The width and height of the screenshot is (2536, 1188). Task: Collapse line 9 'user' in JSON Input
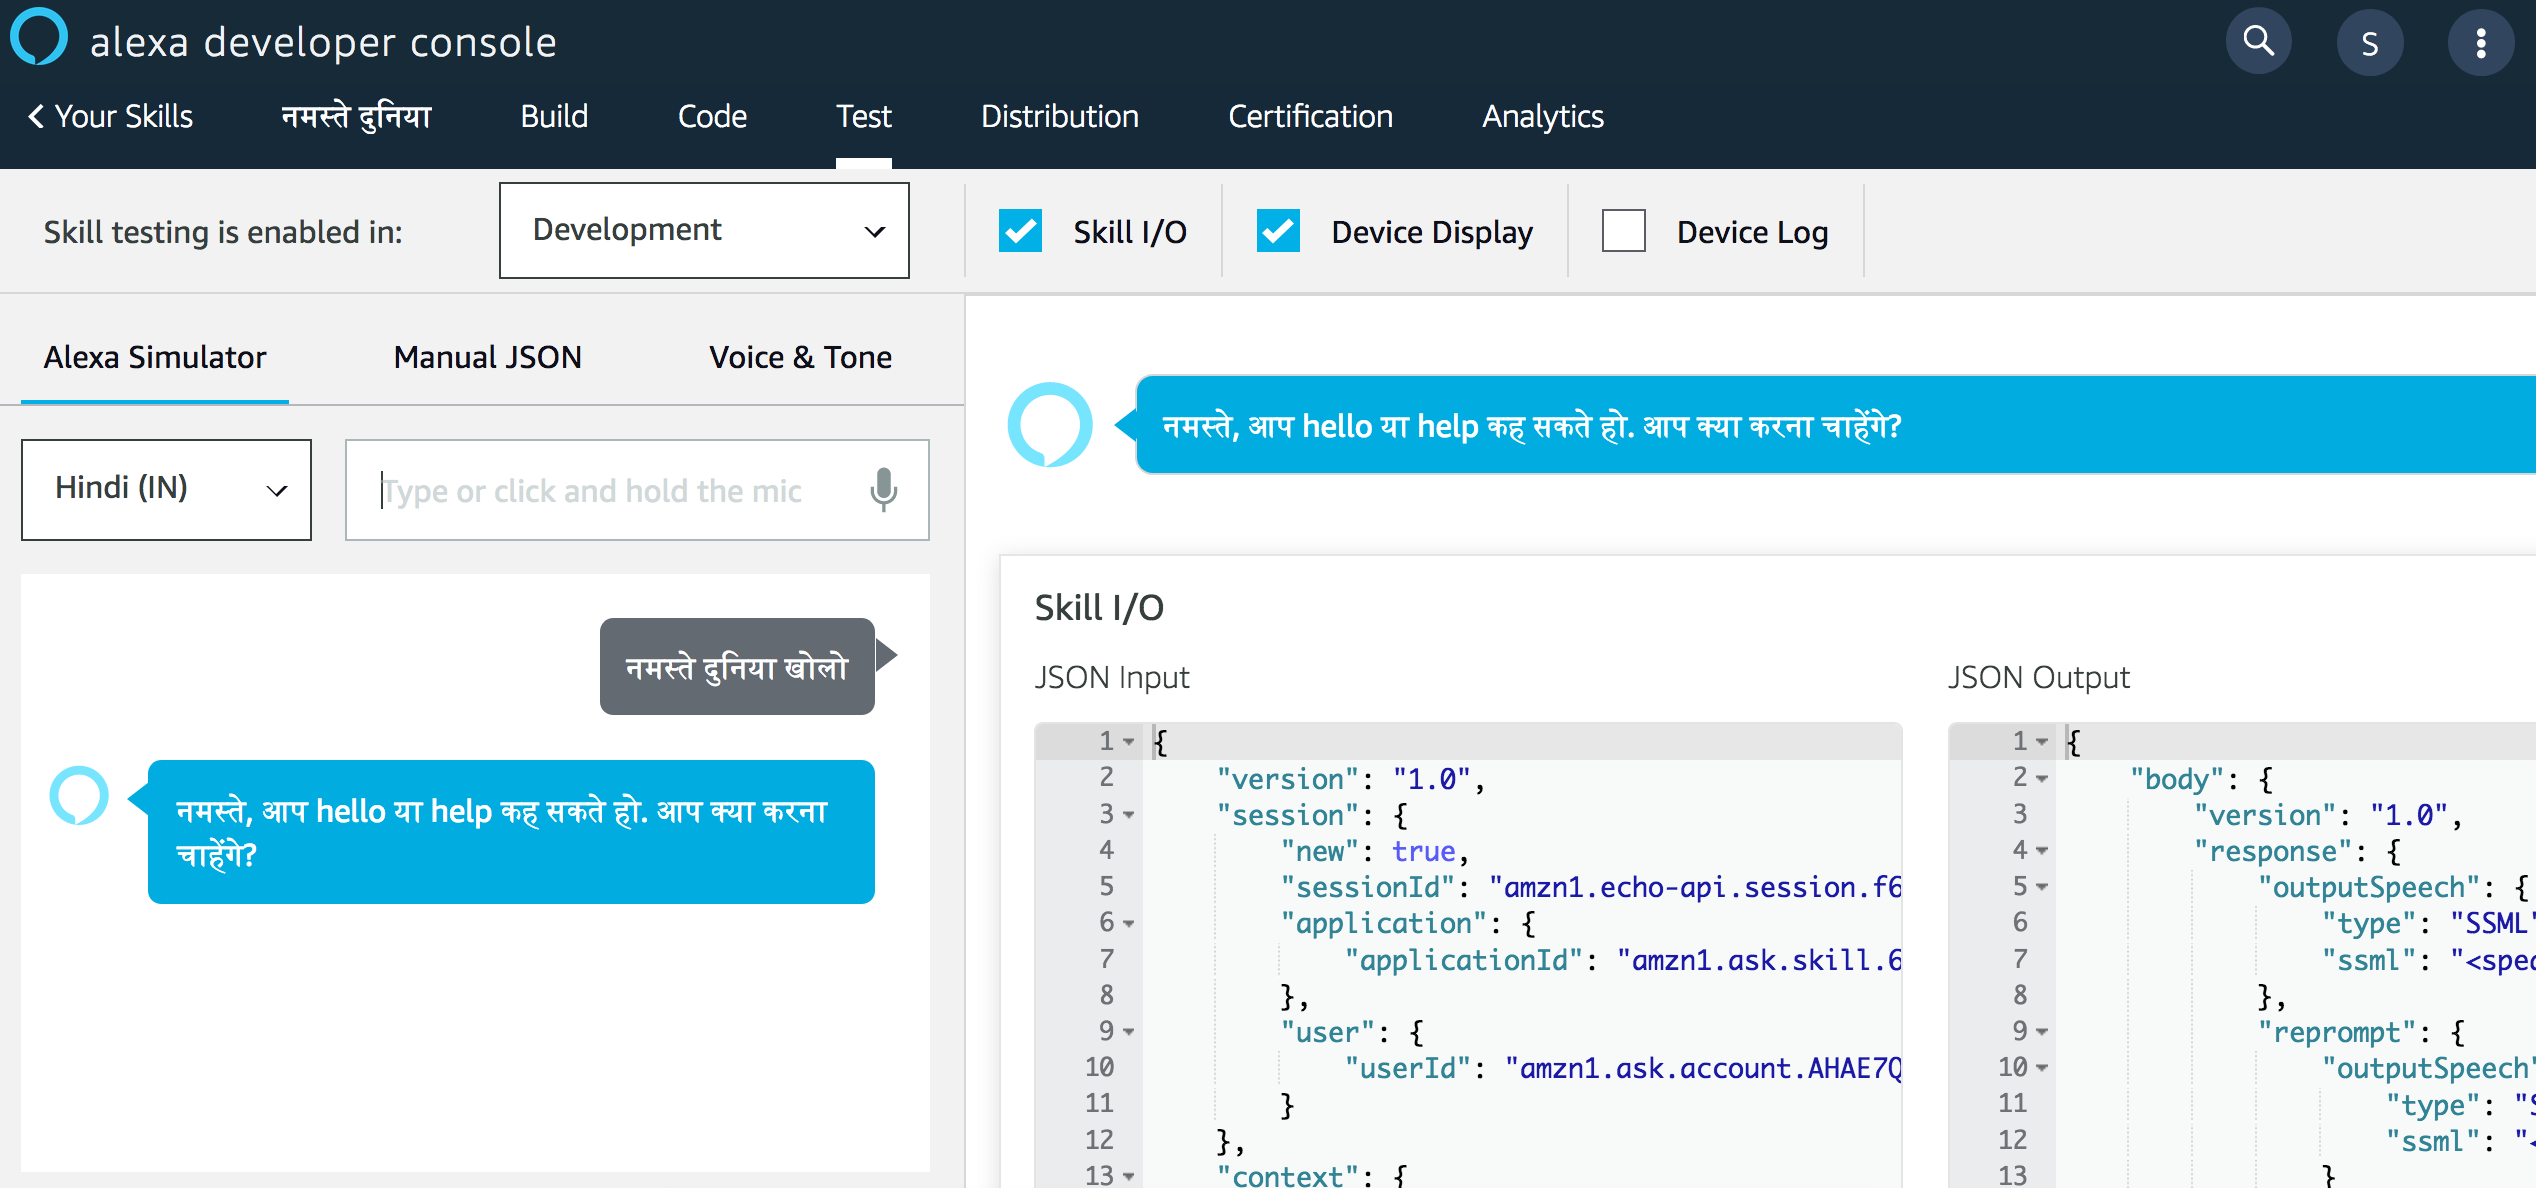1129,1031
